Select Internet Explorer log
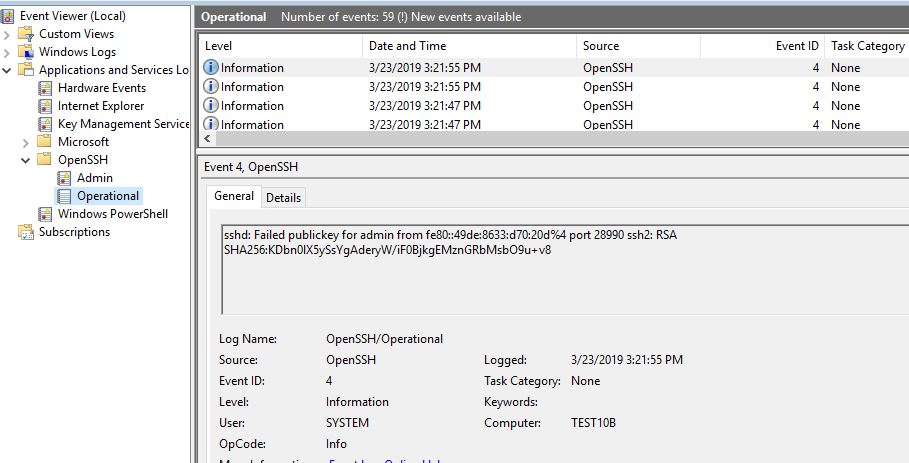 (x=101, y=106)
